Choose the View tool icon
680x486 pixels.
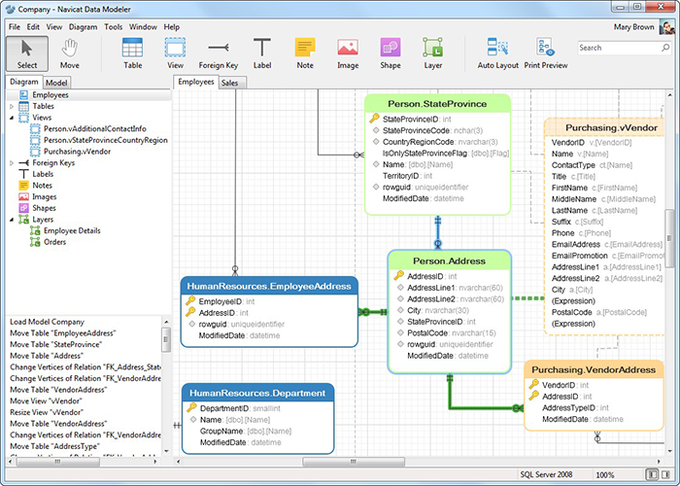point(175,53)
